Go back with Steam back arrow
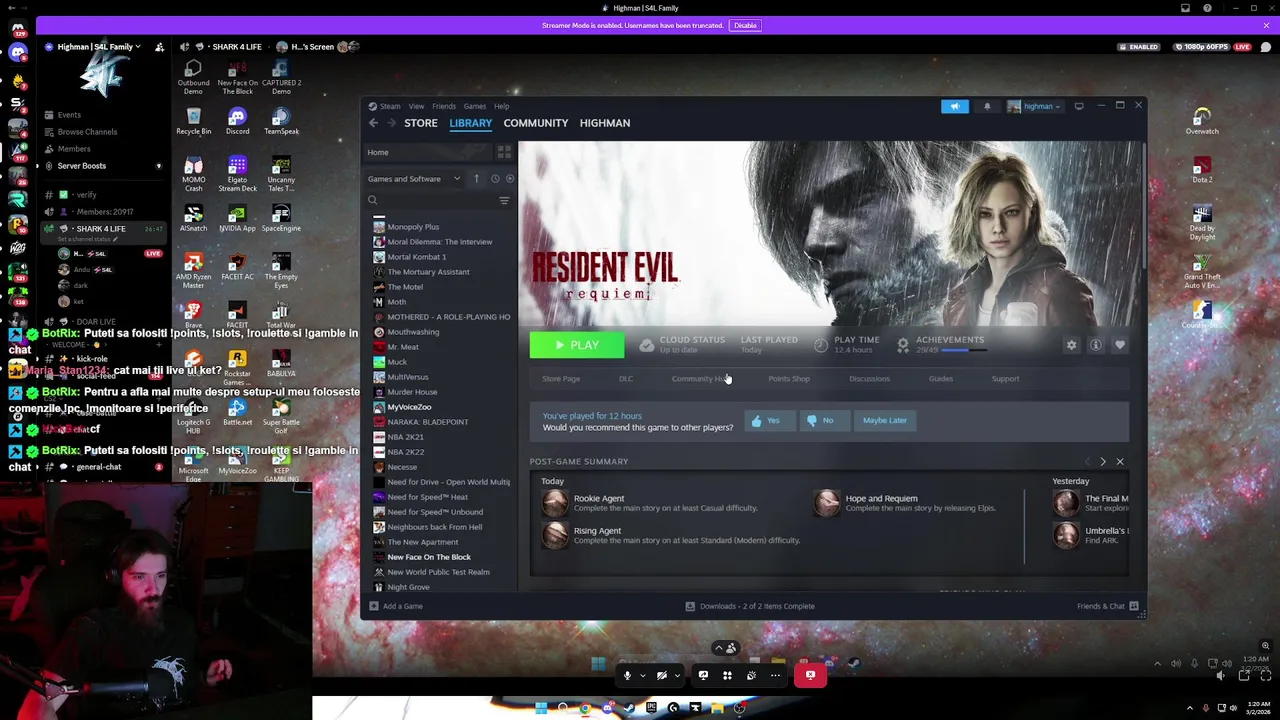Screen dimensions: 1280x720 point(373,123)
